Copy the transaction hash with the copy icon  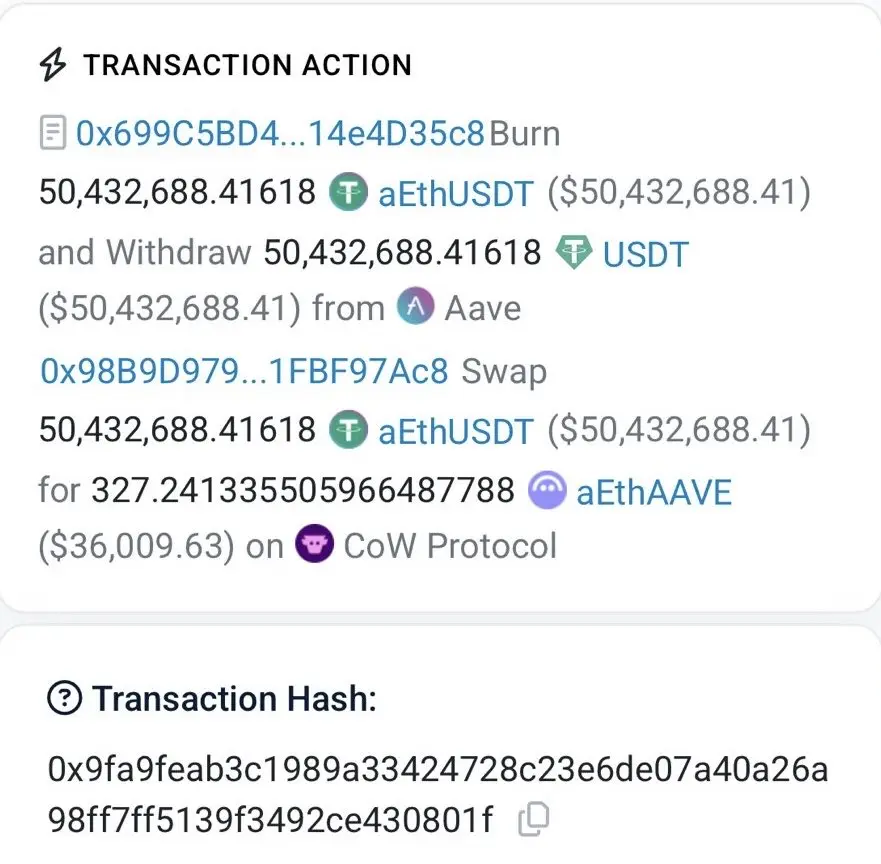(x=533, y=819)
